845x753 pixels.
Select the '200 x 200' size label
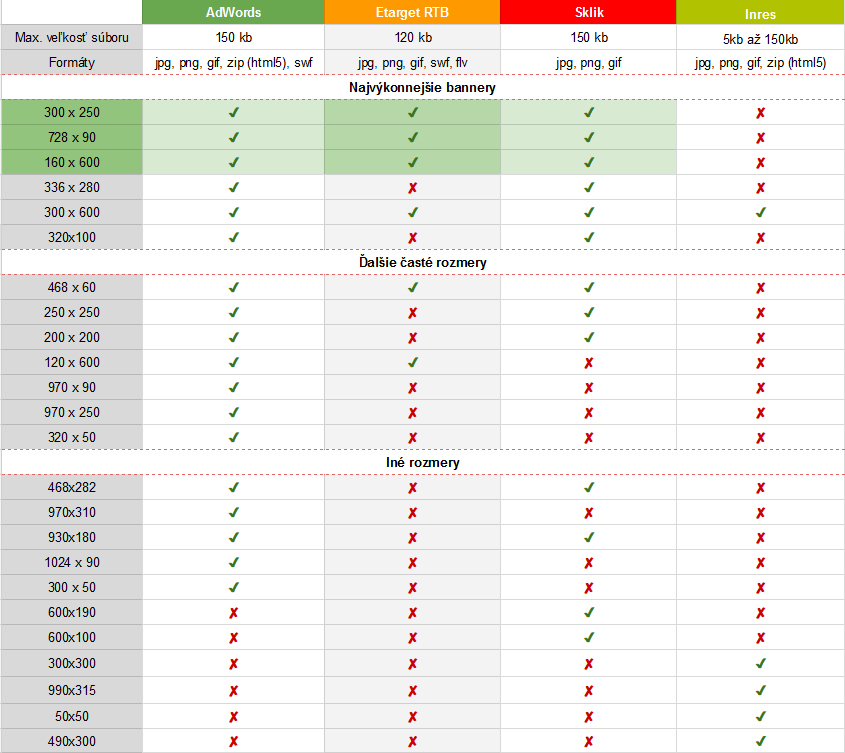(72, 337)
